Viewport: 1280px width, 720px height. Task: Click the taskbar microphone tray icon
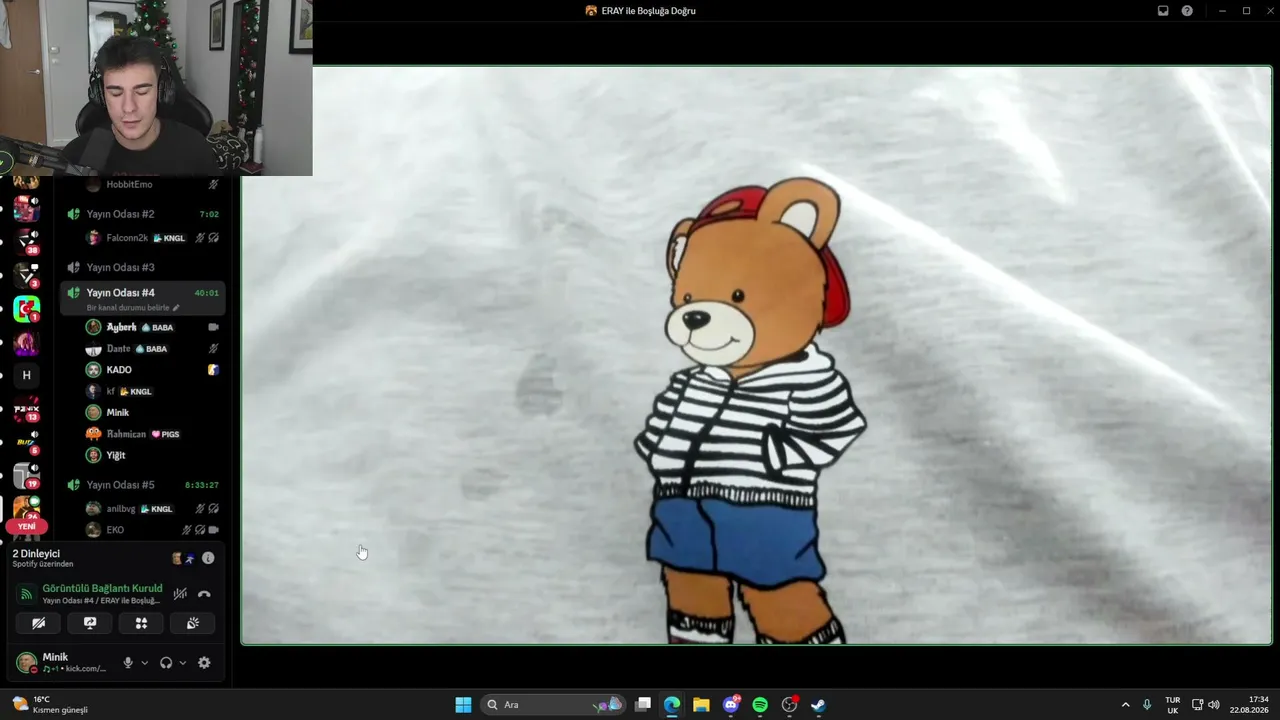(x=1147, y=705)
